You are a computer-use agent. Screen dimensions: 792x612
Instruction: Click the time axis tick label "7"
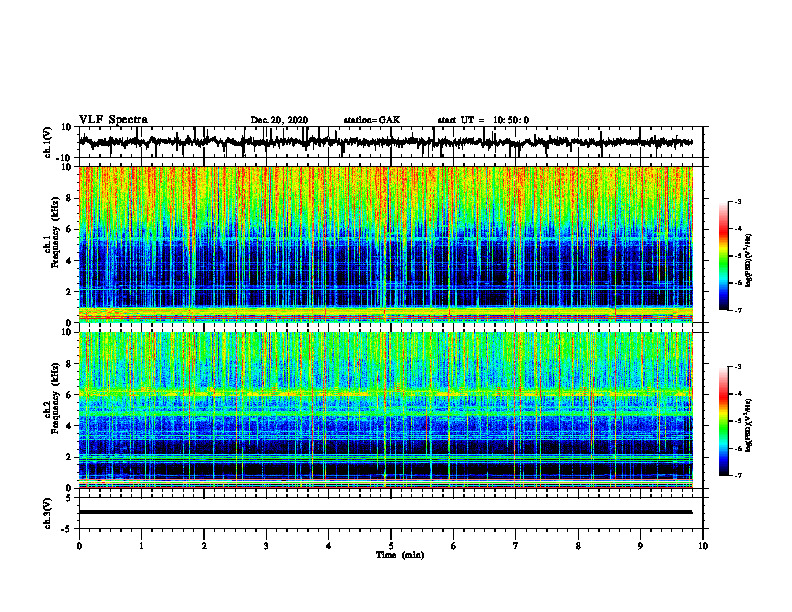[516, 546]
